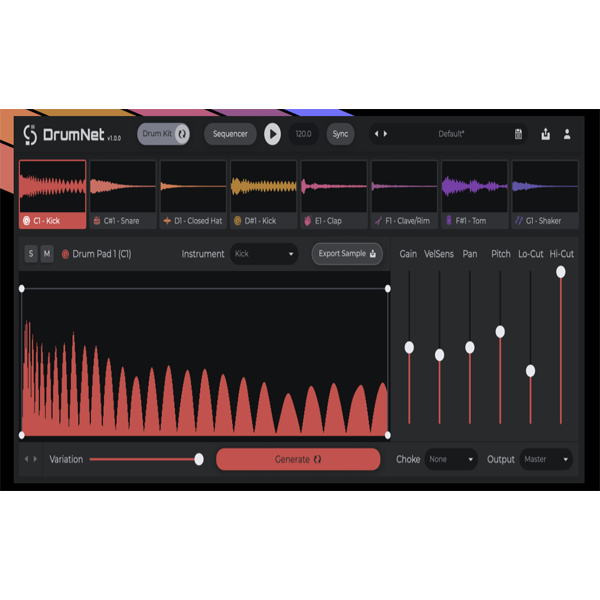
Task: Click the Pan slider handle
Action: pyautogui.click(x=470, y=347)
